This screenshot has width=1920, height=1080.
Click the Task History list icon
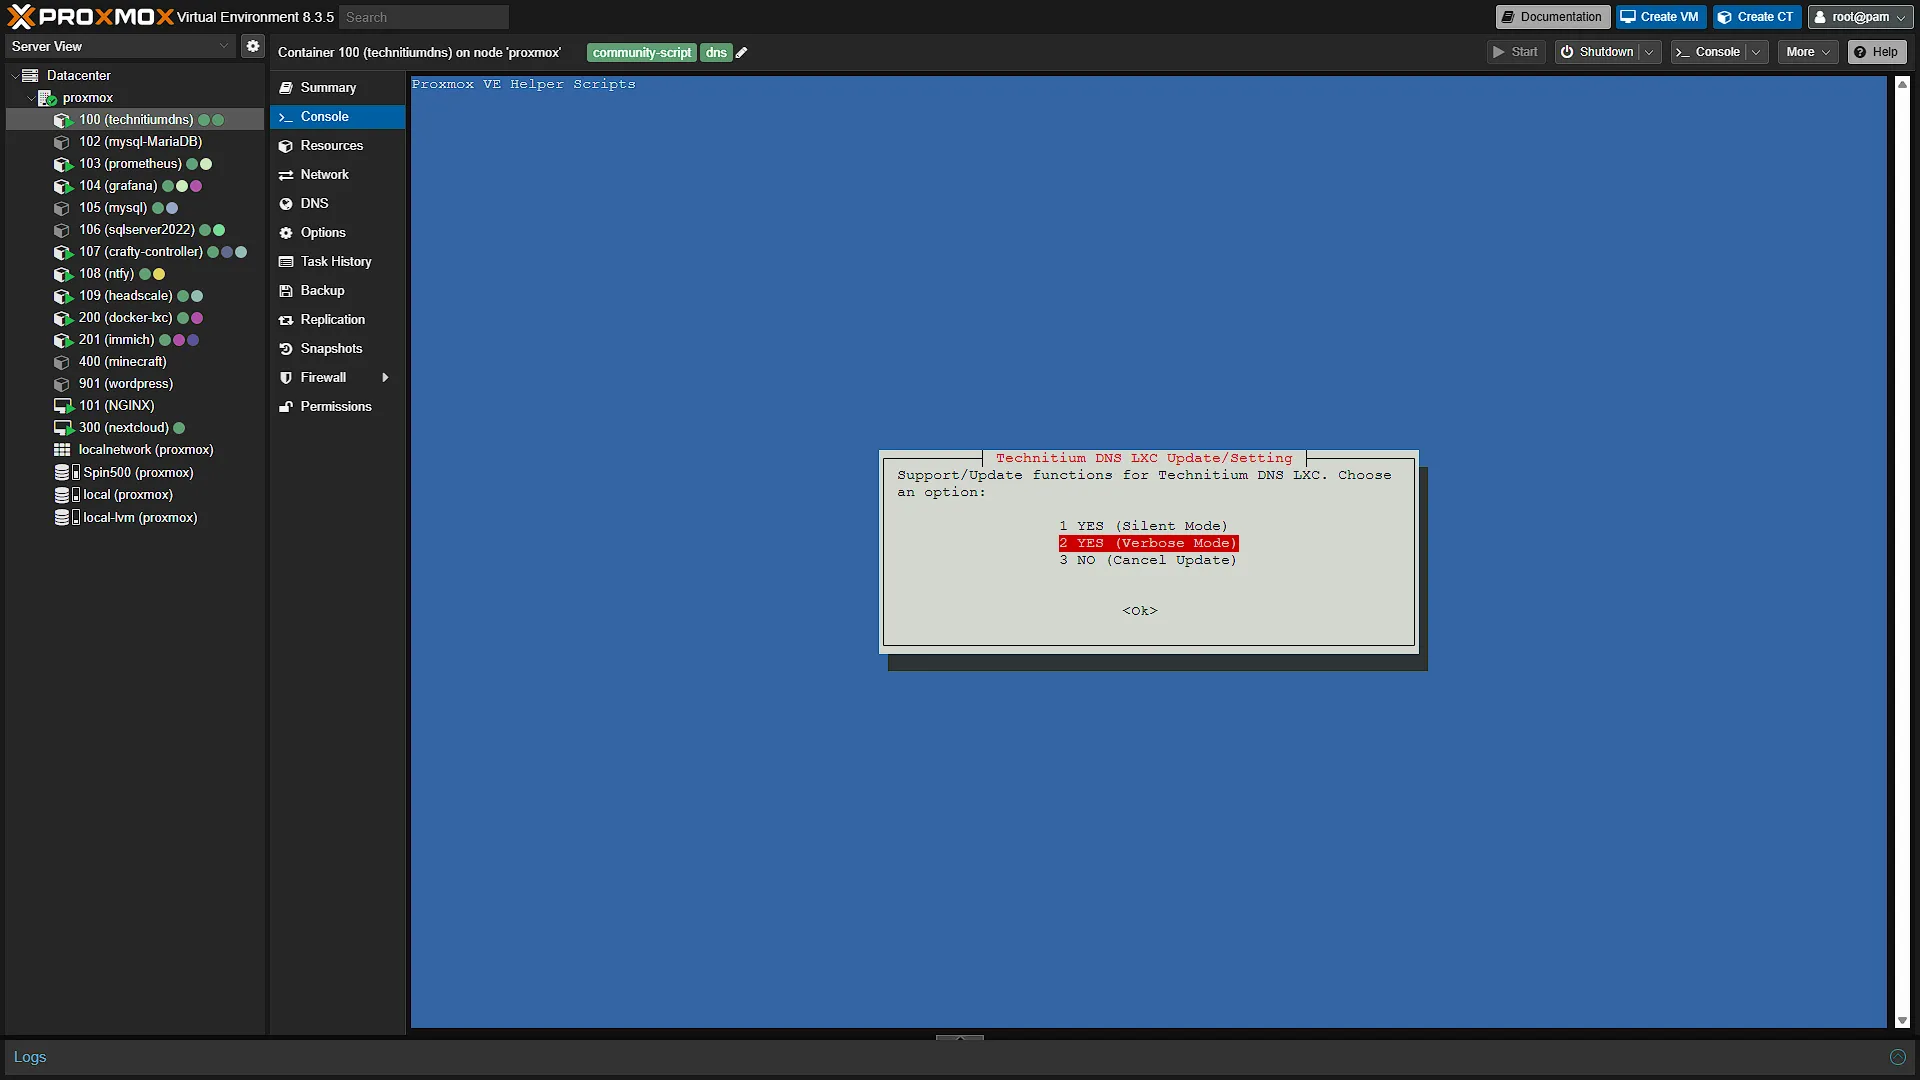286,262
